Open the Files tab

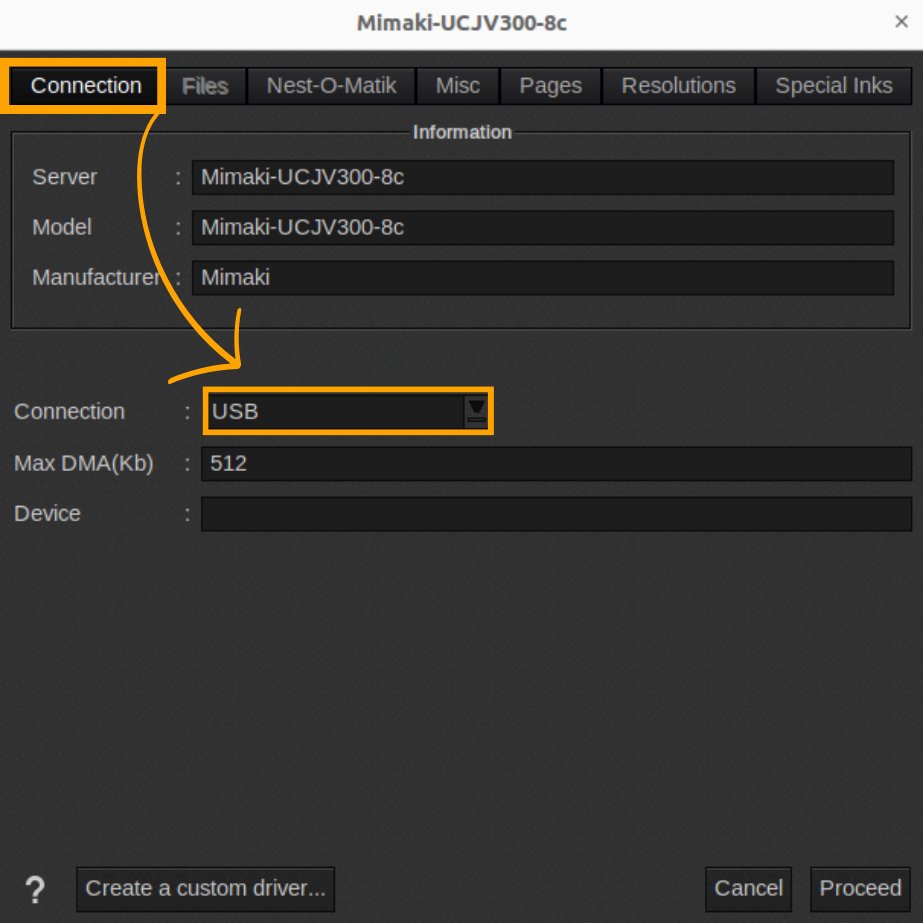click(x=205, y=86)
